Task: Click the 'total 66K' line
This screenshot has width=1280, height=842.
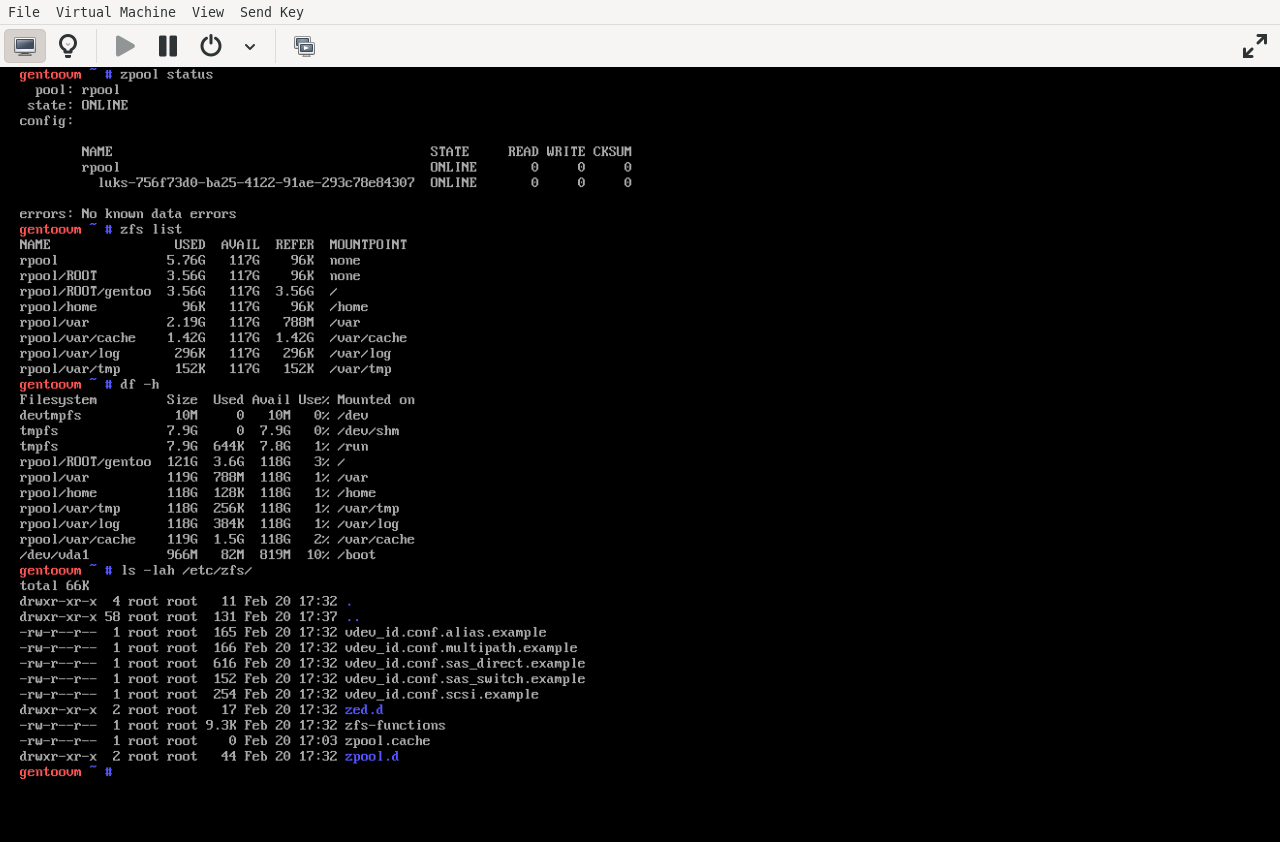Action: 54,586
